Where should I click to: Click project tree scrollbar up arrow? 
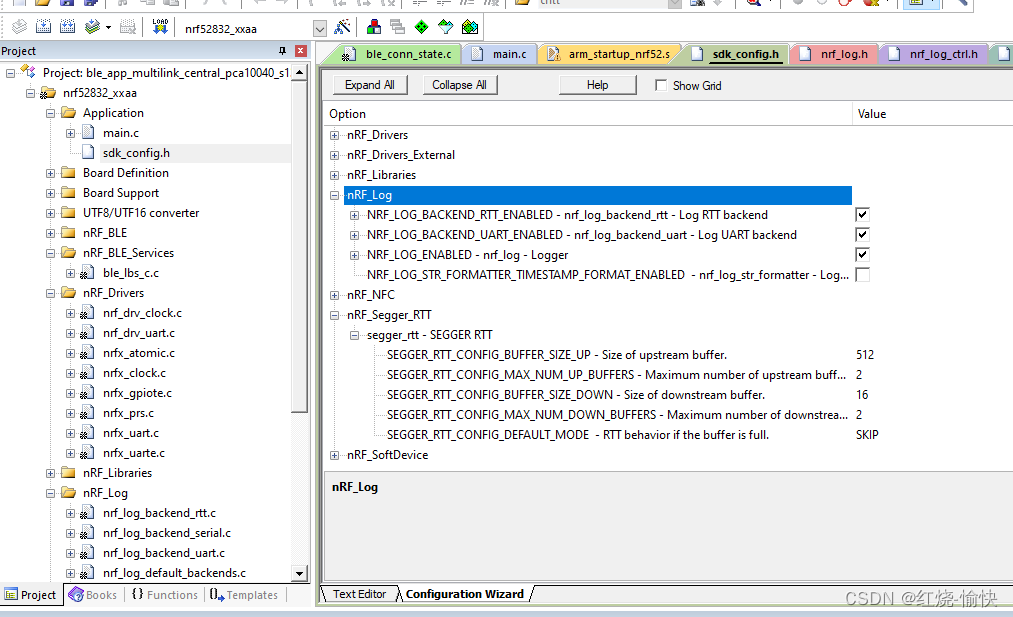point(299,72)
